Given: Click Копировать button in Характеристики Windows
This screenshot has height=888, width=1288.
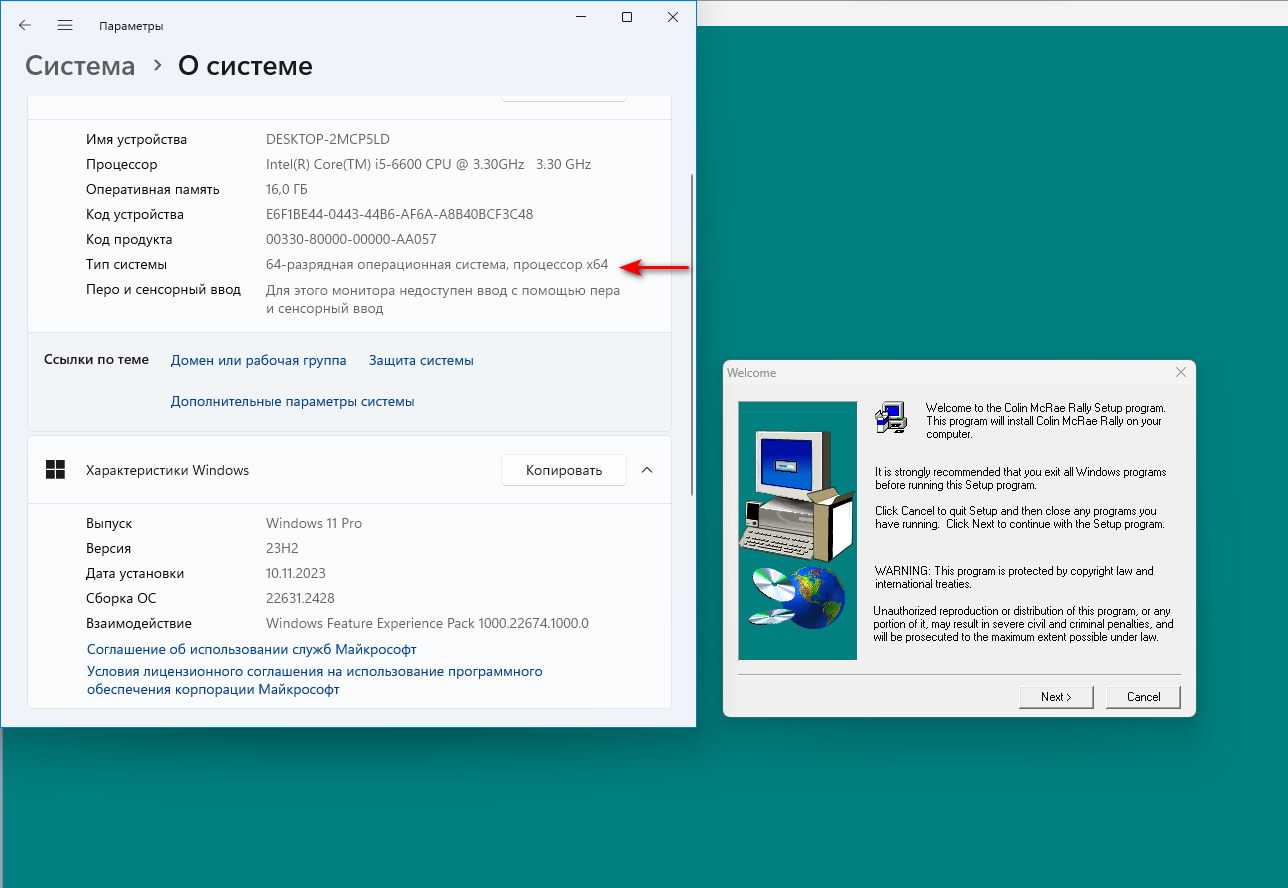Looking at the screenshot, I should pos(564,470).
